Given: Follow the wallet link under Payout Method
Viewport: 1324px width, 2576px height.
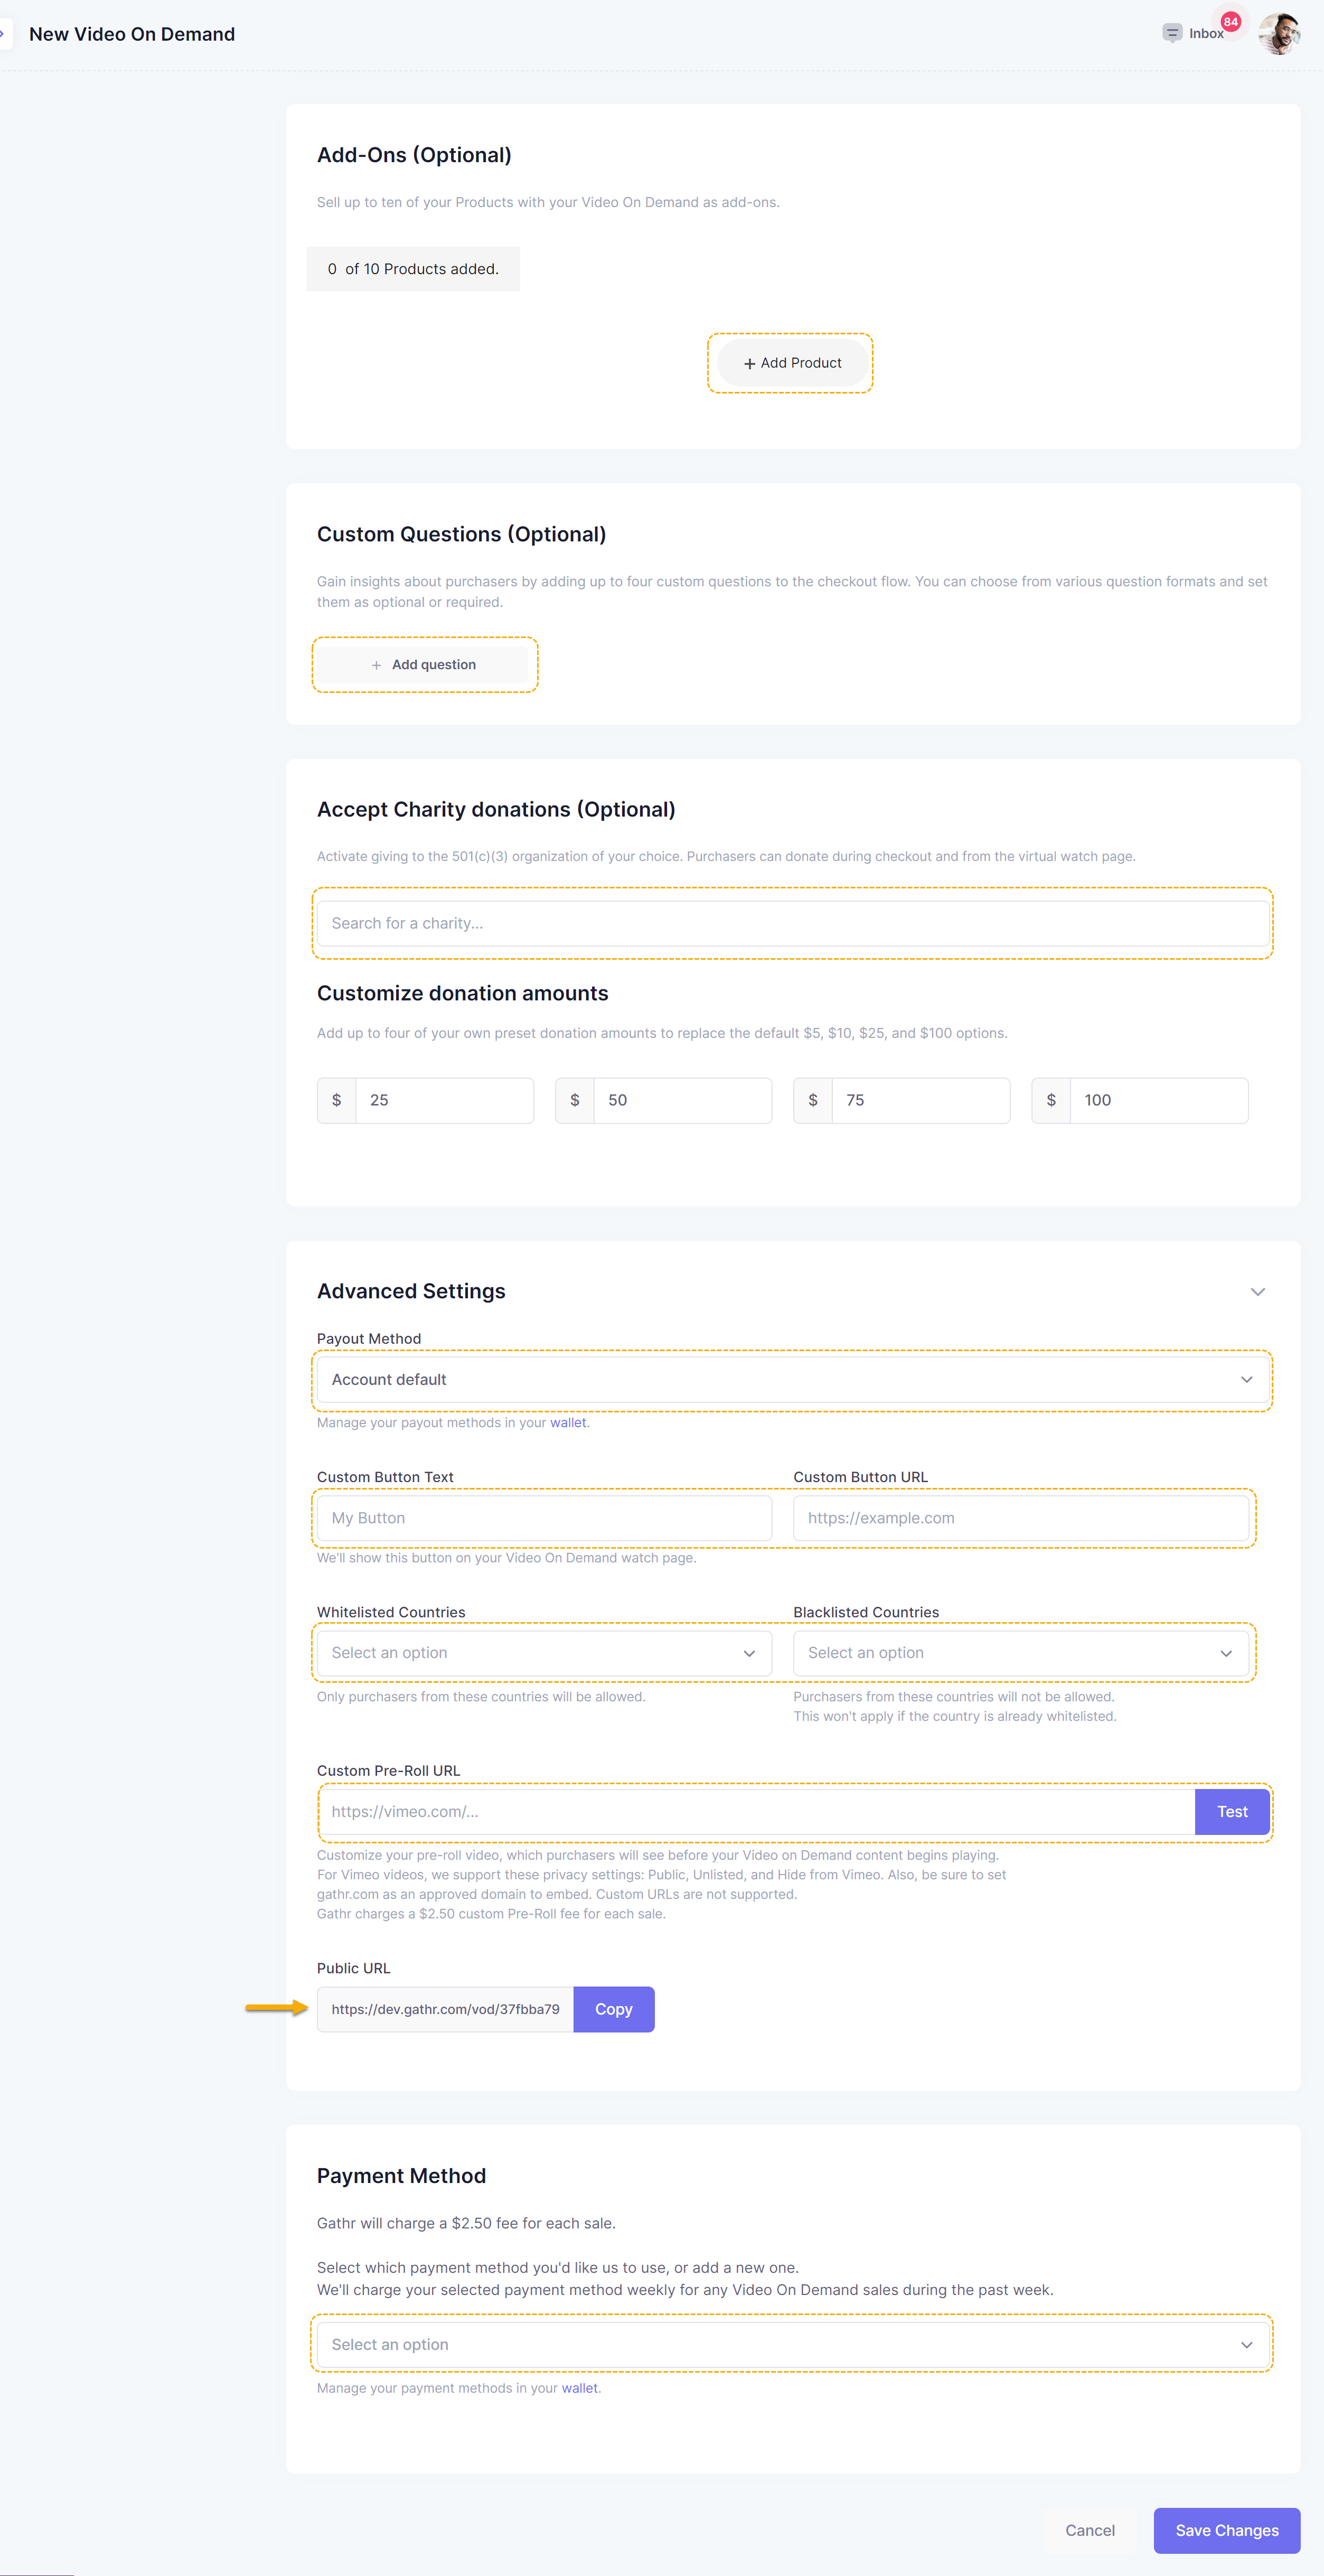Looking at the screenshot, I should (x=567, y=1423).
